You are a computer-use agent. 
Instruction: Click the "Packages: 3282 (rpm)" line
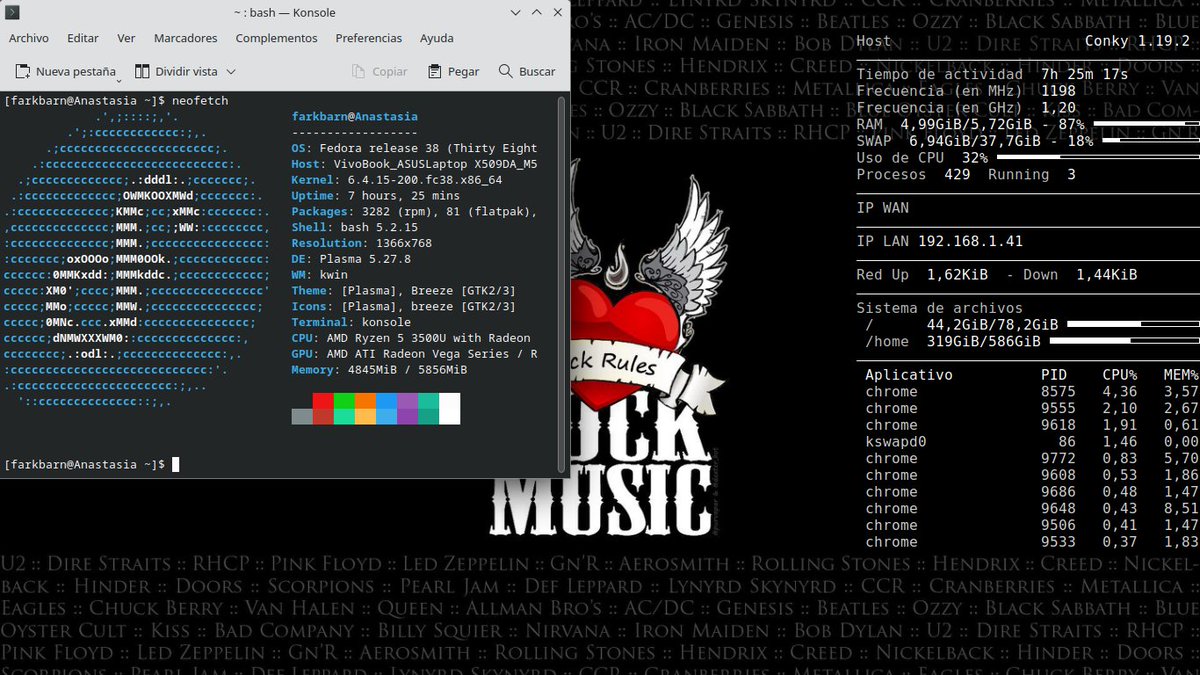[x=414, y=212]
